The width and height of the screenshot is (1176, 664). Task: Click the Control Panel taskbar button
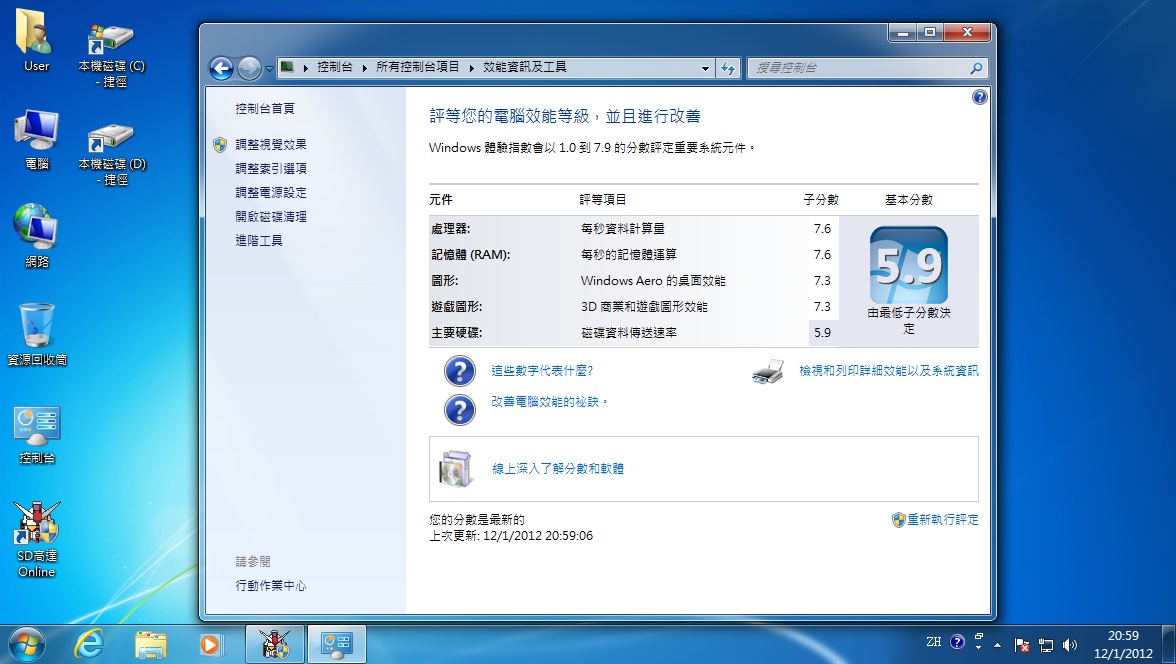pos(336,644)
